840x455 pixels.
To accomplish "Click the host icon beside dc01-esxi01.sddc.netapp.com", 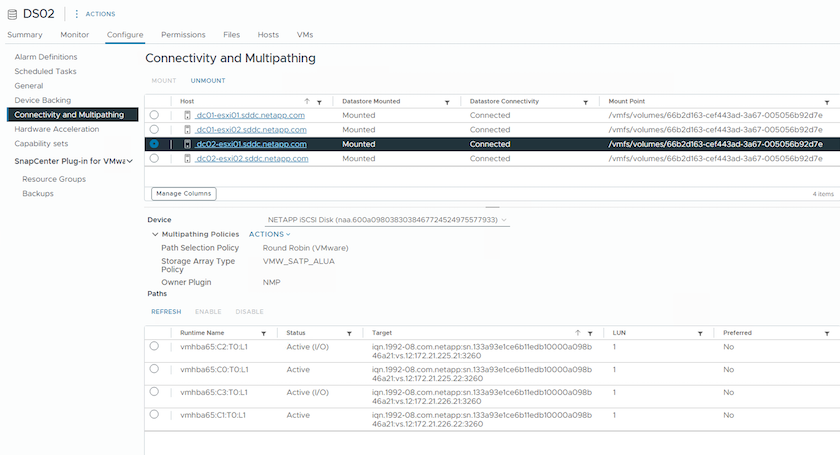I will coord(187,116).
